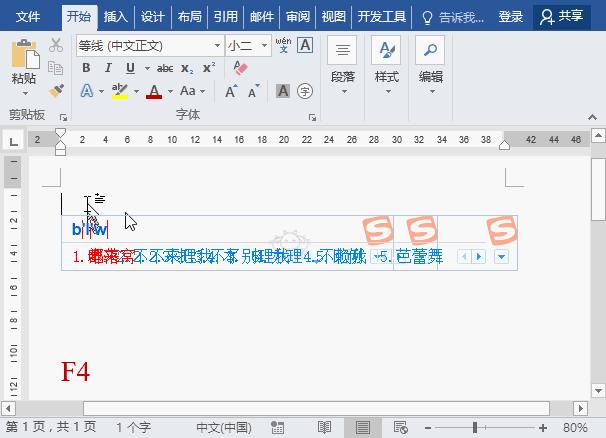This screenshot has width=606, height=438.
Task: Click Grow Font icon
Action: 231,92
